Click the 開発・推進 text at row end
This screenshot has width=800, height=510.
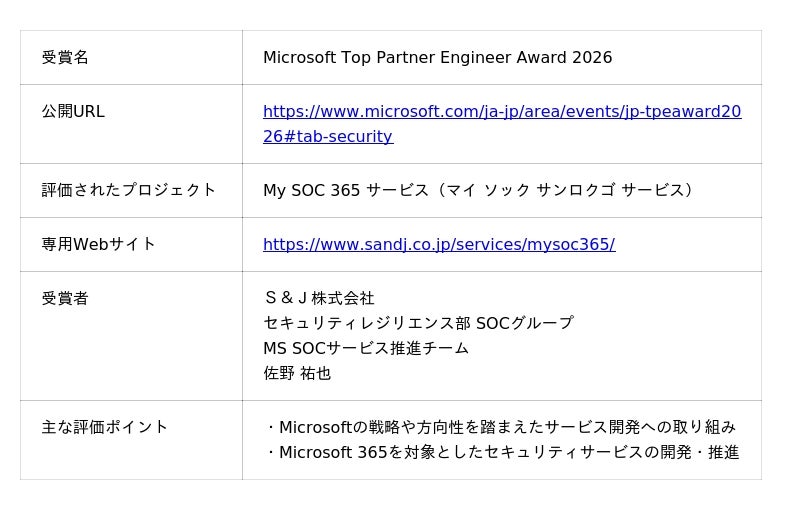pos(700,452)
